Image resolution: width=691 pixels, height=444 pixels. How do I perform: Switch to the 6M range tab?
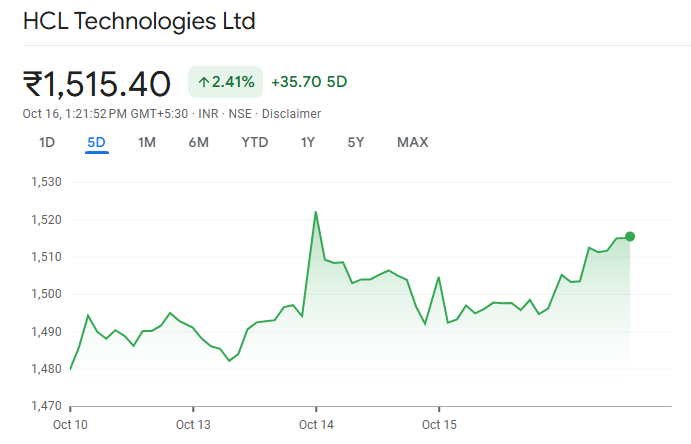pos(198,142)
